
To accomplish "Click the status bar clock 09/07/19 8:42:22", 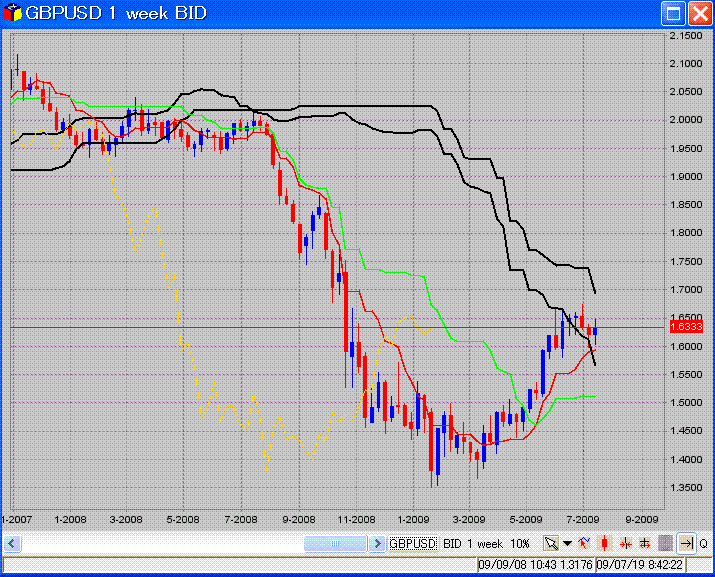I will [640, 565].
